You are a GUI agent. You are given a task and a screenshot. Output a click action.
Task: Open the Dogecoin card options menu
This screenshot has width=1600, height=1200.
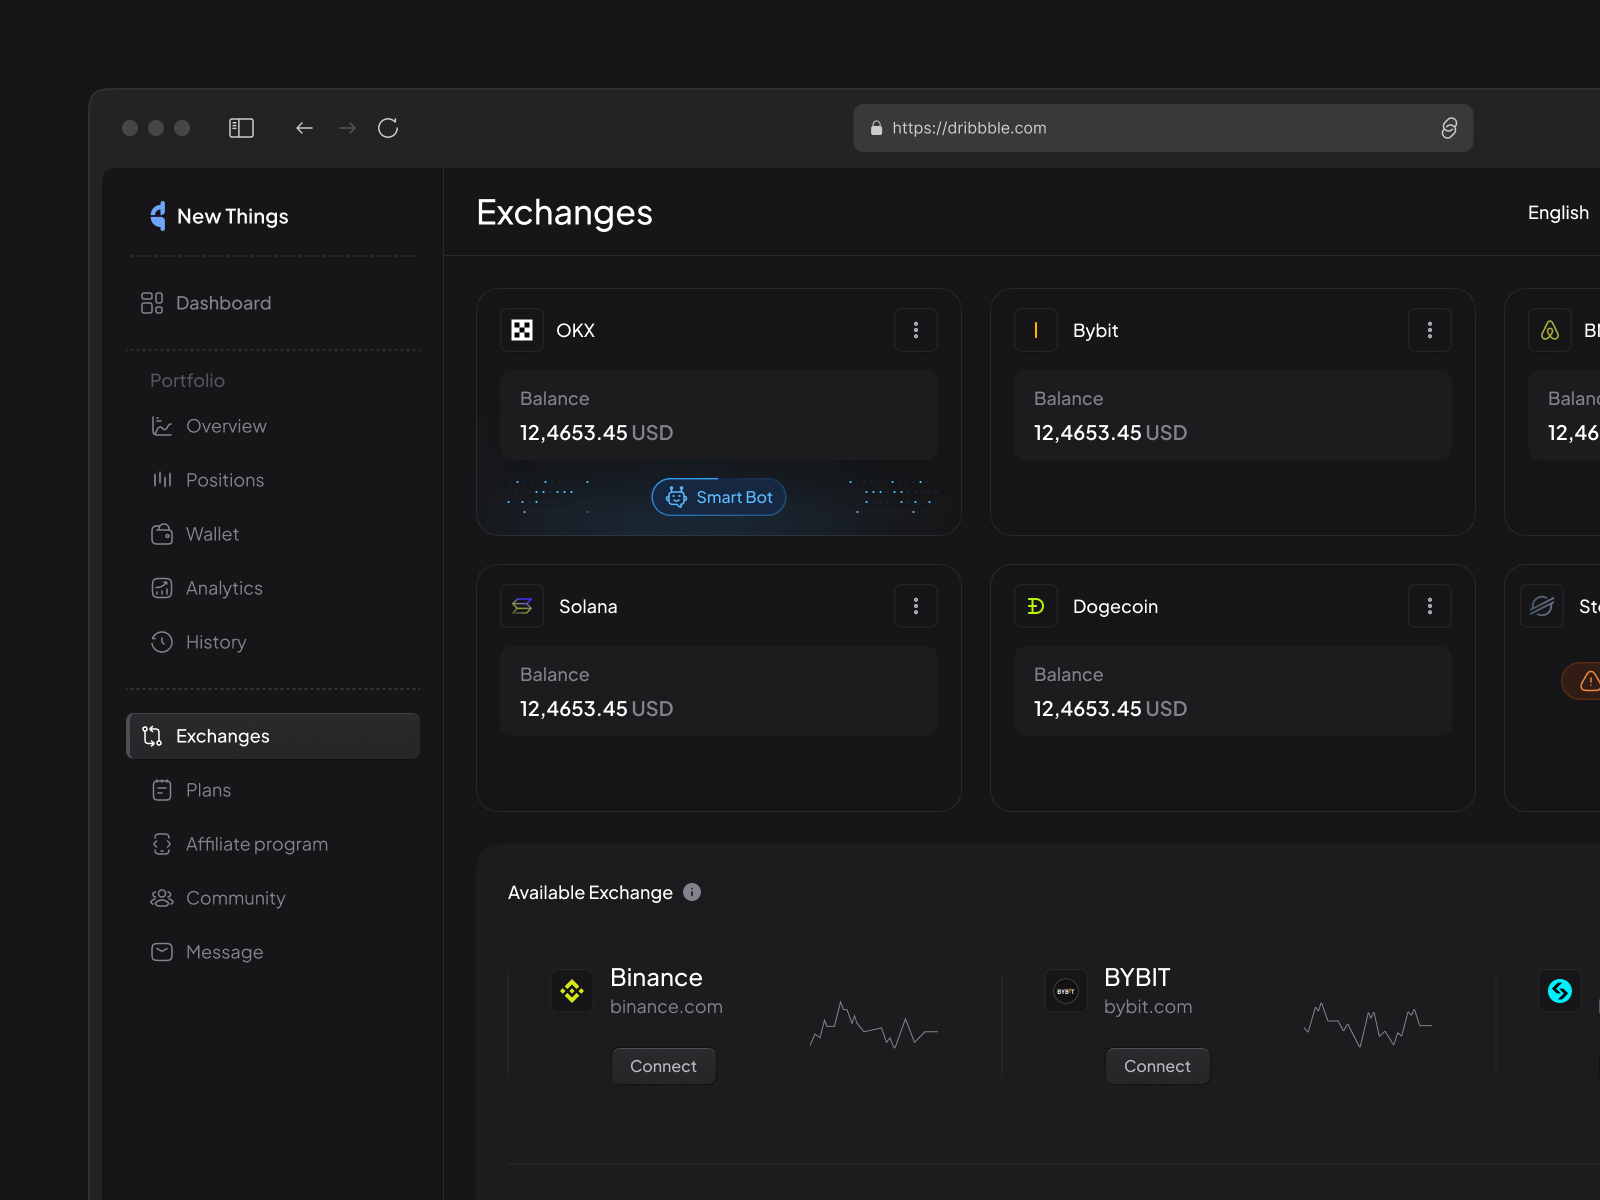[x=1430, y=606]
